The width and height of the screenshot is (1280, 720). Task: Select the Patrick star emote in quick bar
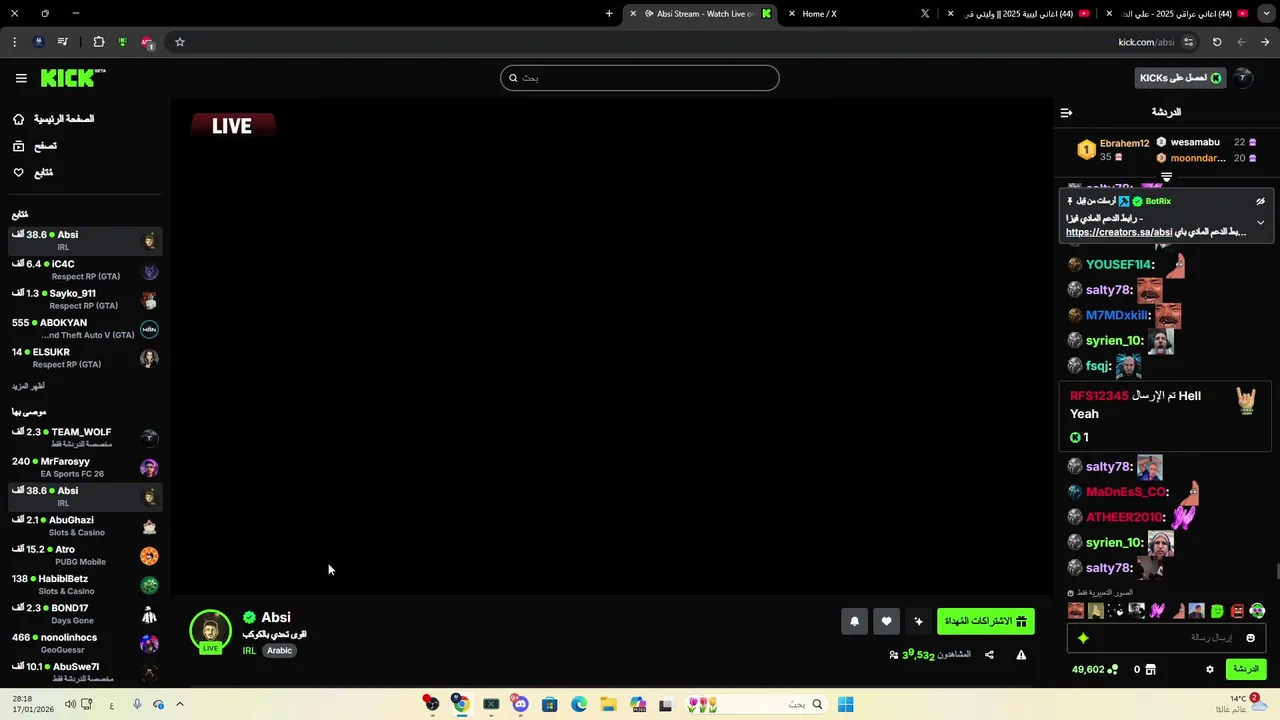[x=1177, y=611]
